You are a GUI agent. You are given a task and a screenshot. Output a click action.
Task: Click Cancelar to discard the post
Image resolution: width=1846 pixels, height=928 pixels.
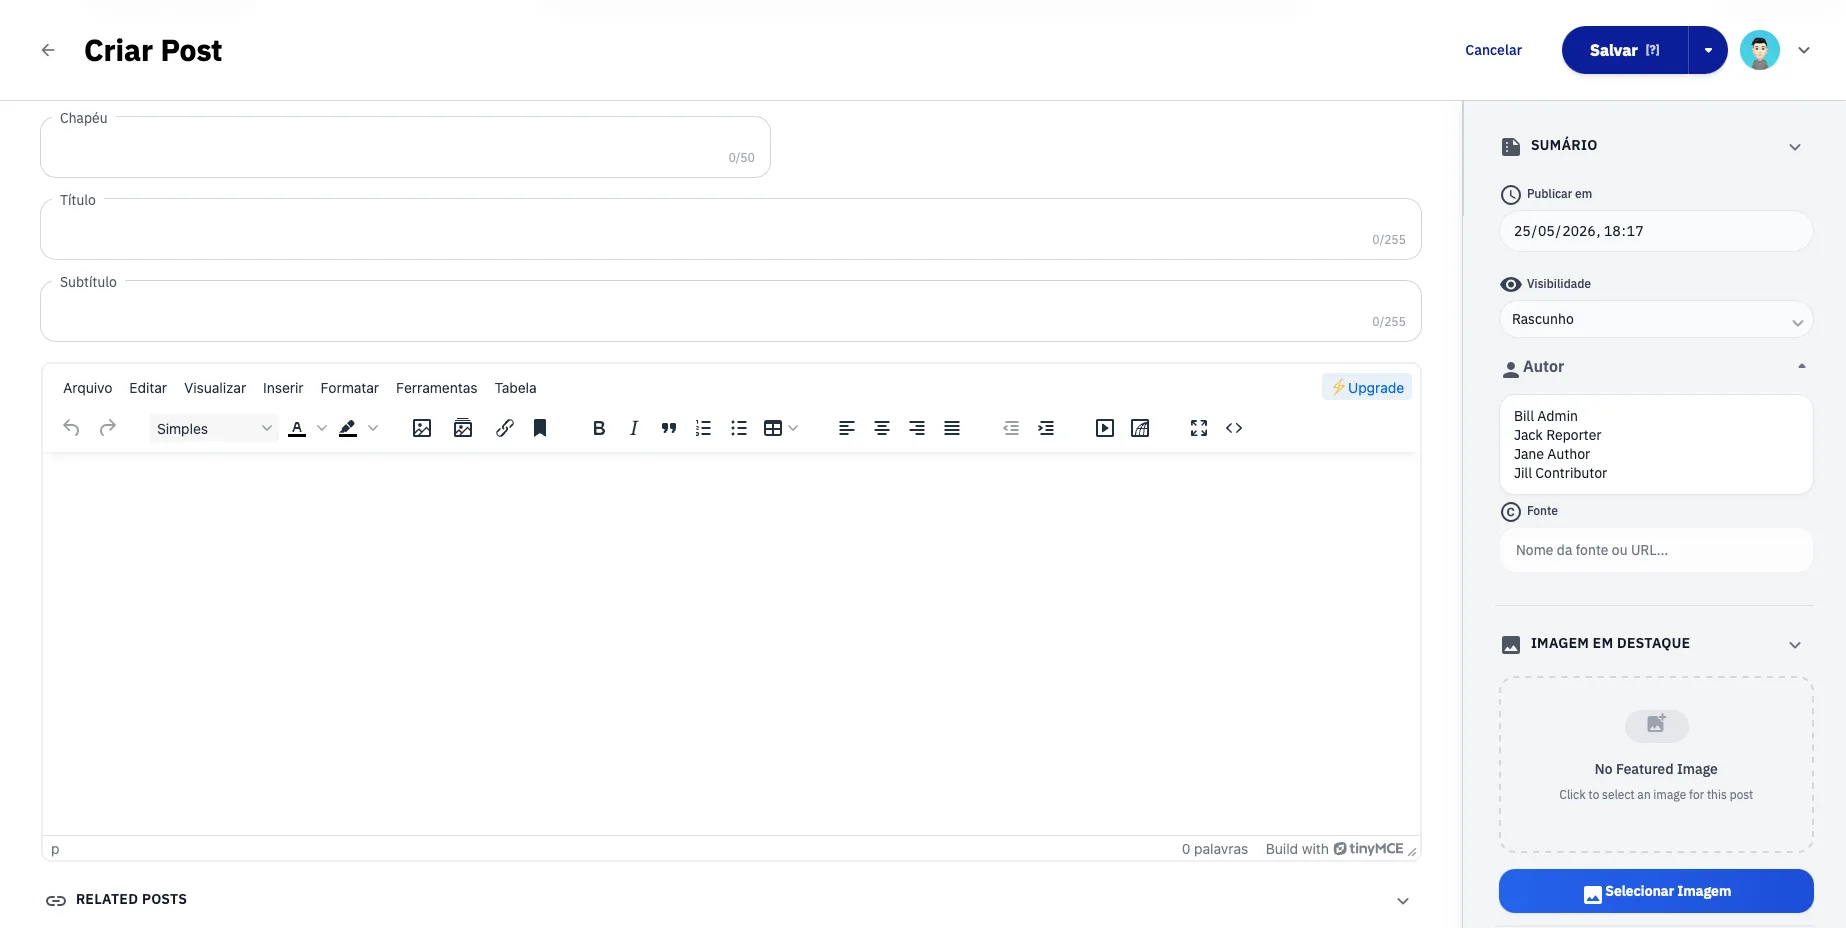1493,50
